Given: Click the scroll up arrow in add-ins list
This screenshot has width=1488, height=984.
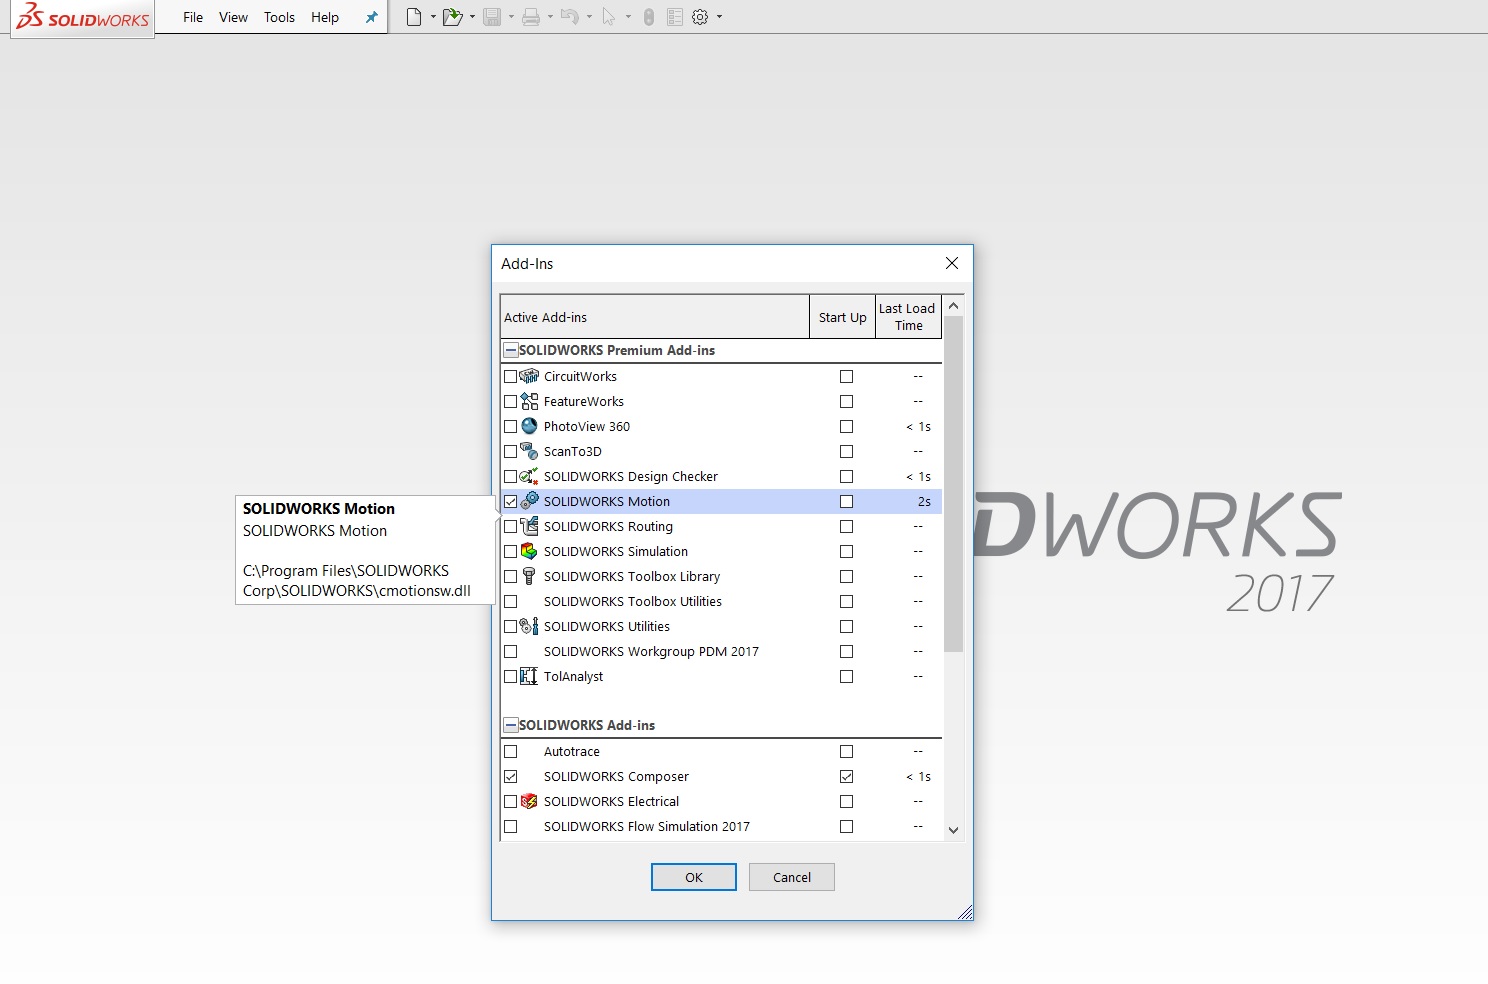Looking at the screenshot, I should click(x=953, y=305).
